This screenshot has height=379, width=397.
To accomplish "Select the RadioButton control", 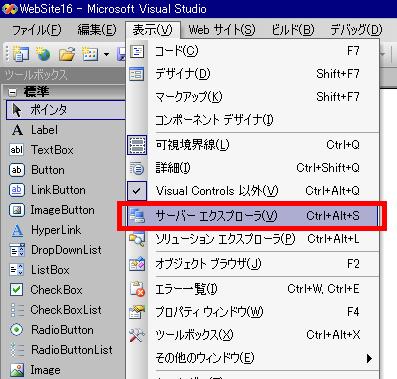I will (x=66, y=330).
